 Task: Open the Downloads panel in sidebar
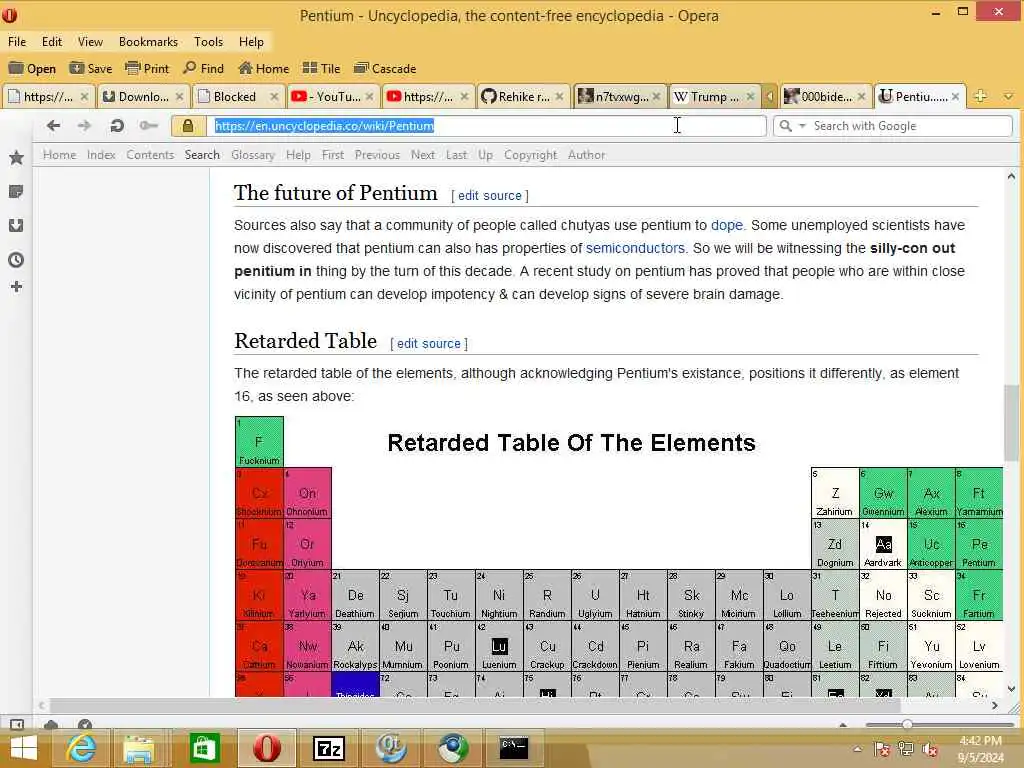click(x=16, y=225)
